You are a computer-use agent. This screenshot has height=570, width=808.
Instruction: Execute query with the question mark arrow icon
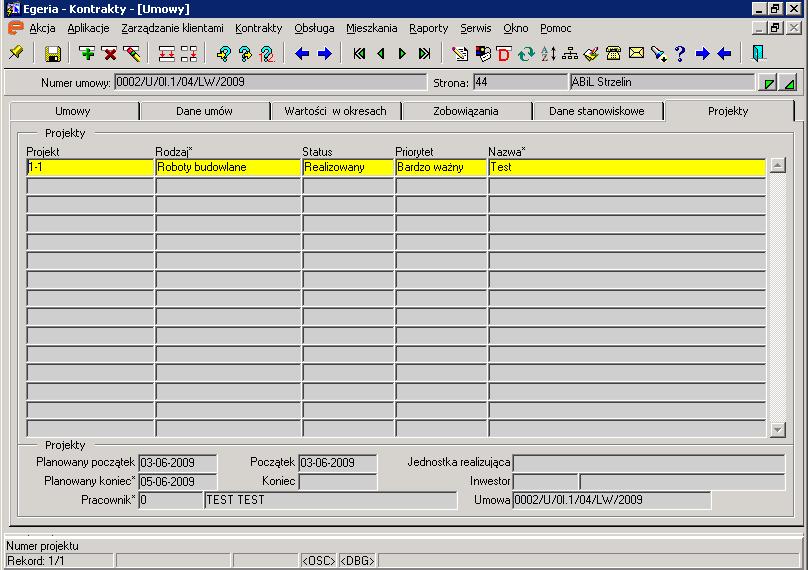[246, 54]
